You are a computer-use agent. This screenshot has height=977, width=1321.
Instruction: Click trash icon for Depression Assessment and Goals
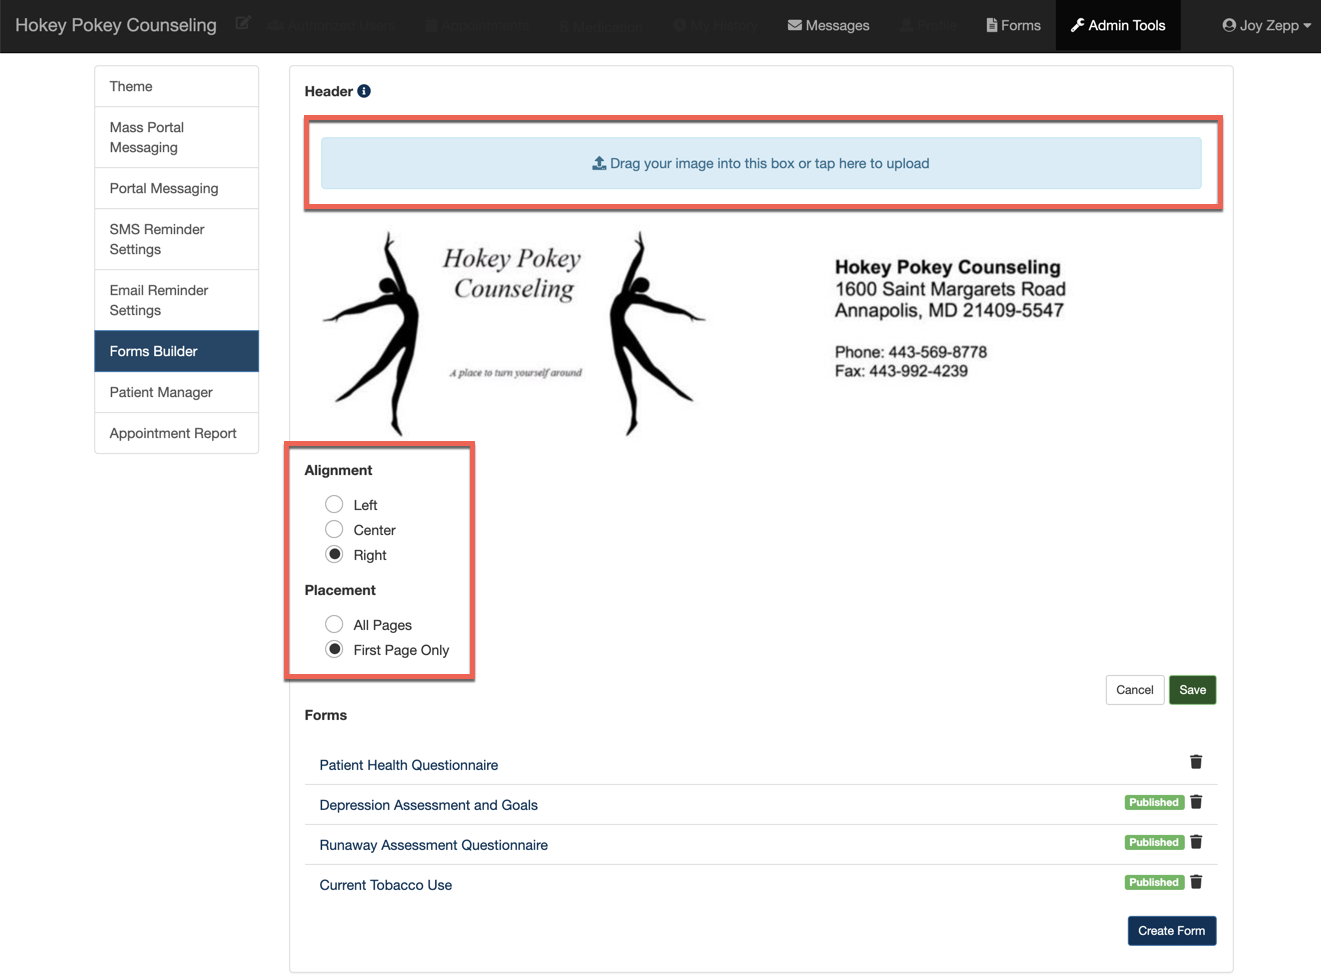click(1196, 802)
